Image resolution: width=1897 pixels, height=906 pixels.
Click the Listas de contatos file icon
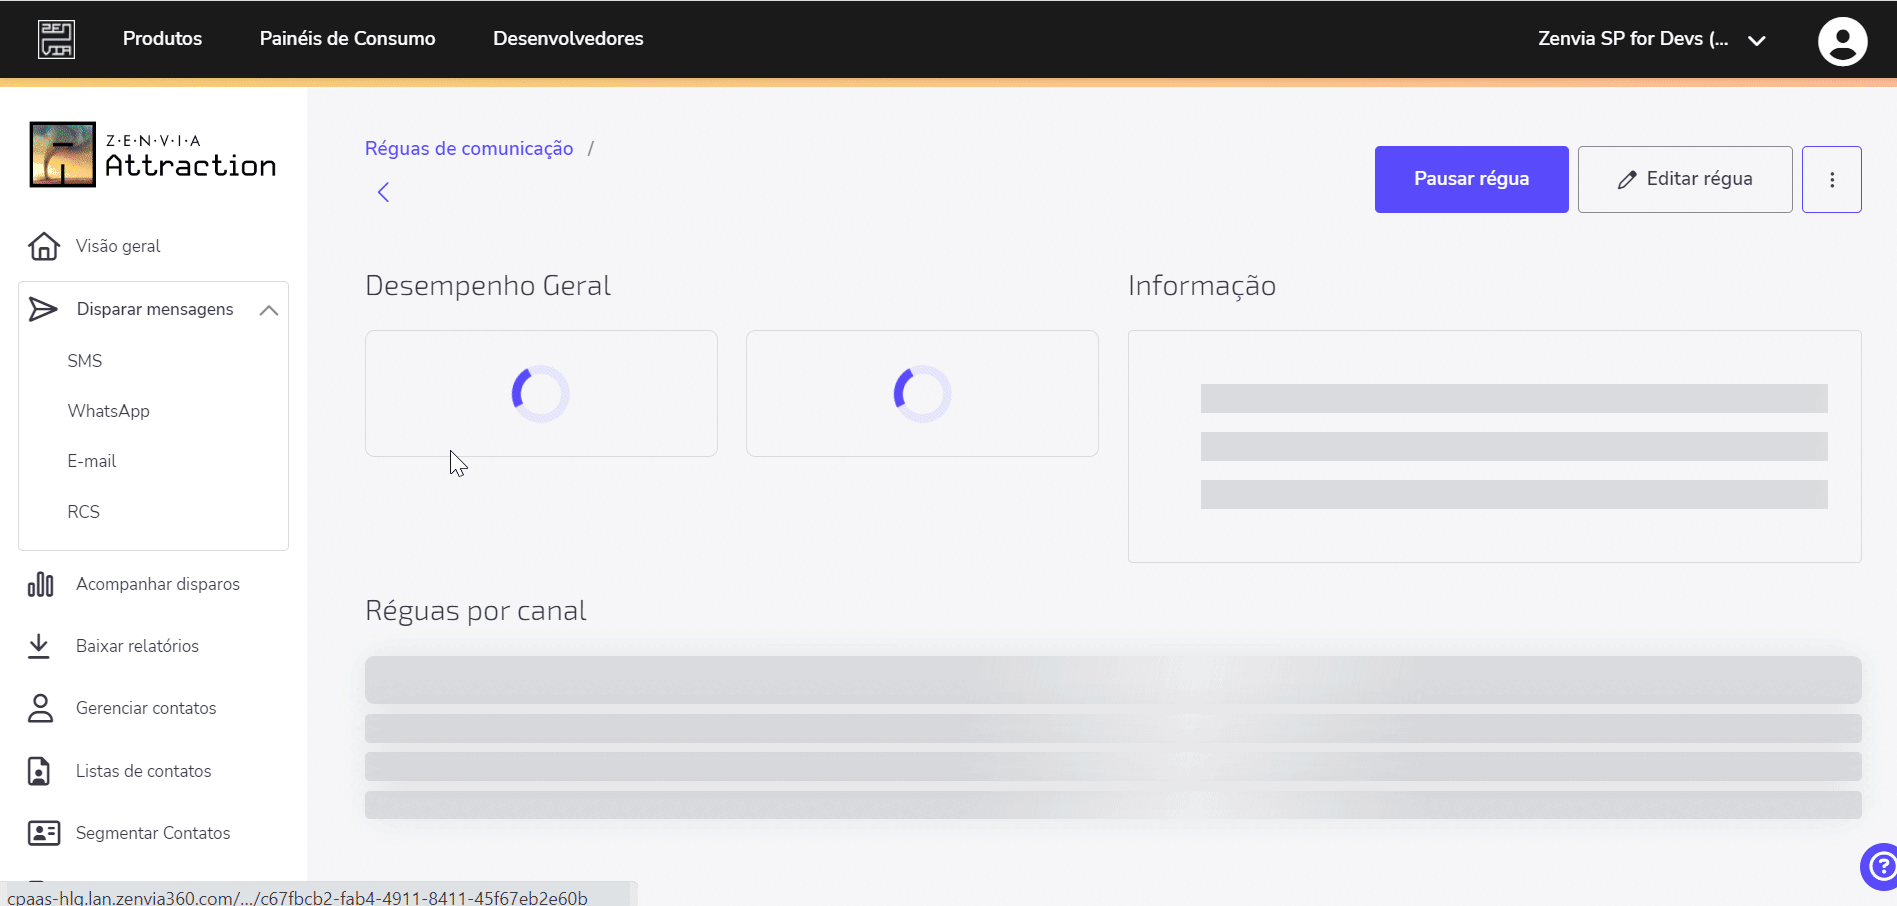click(x=39, y=771)
